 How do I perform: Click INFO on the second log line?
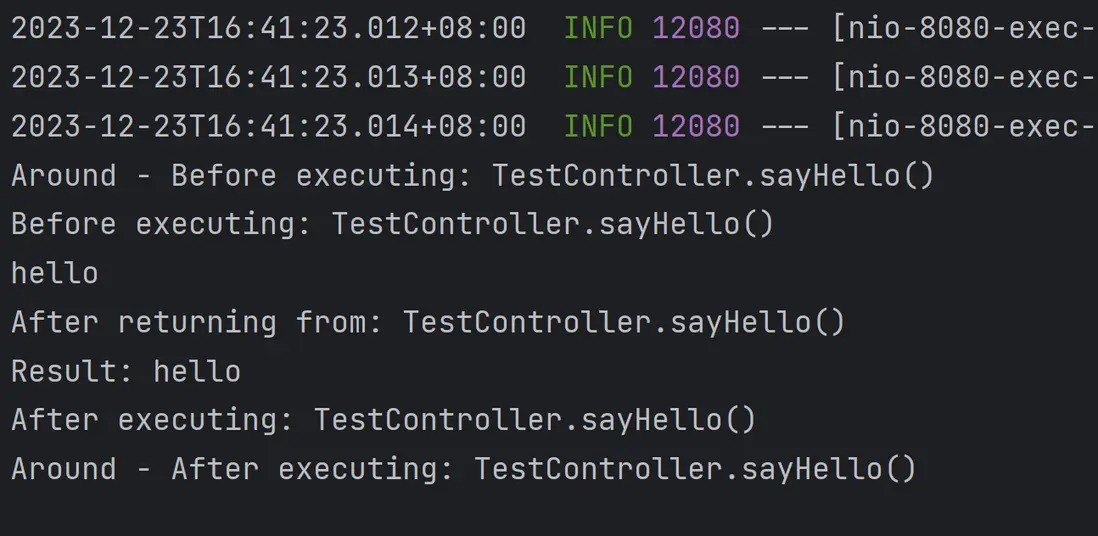pos(598,77)
